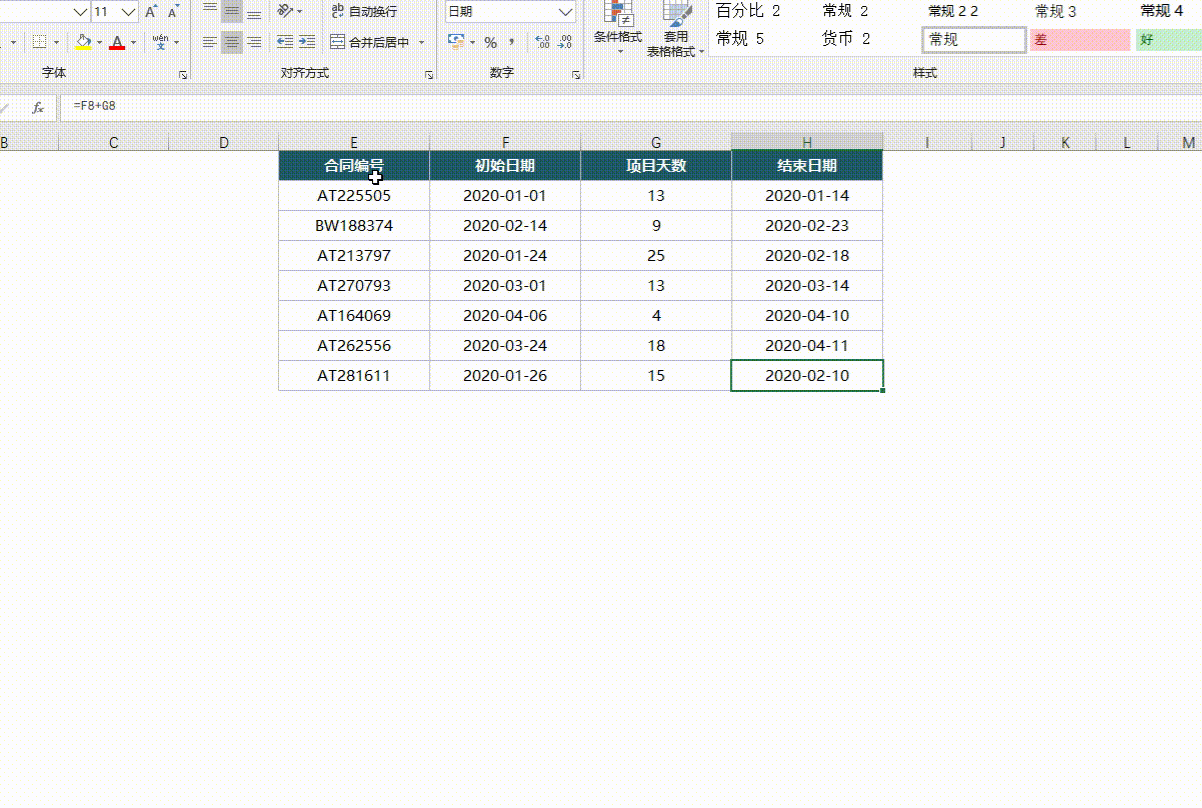Click the Decrease Indent icon
The width and height of the screenshot is (1202, 808).
[x=284, y=42]
